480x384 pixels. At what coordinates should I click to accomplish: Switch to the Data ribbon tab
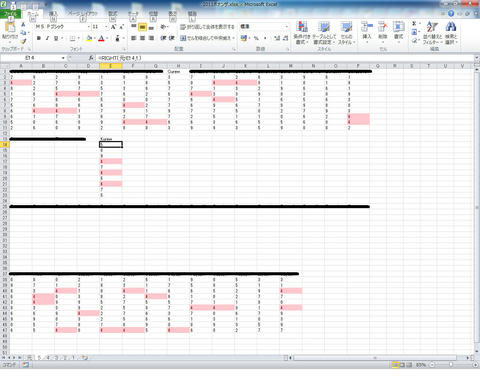133,14
